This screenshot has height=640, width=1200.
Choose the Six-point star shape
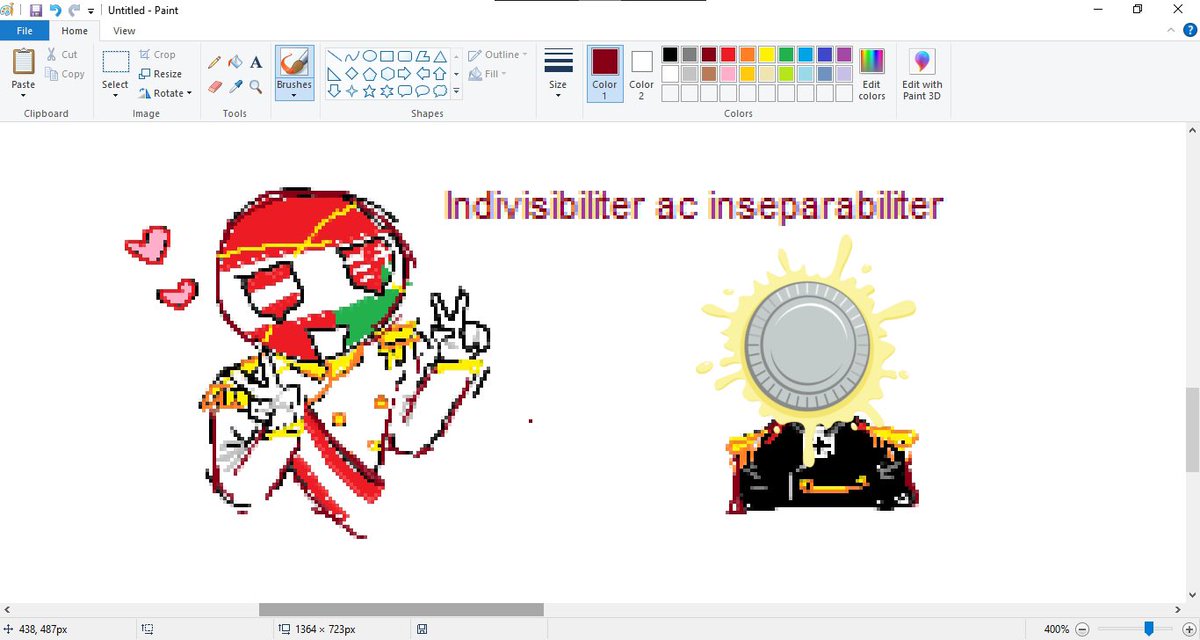click(x=388, y=91)
